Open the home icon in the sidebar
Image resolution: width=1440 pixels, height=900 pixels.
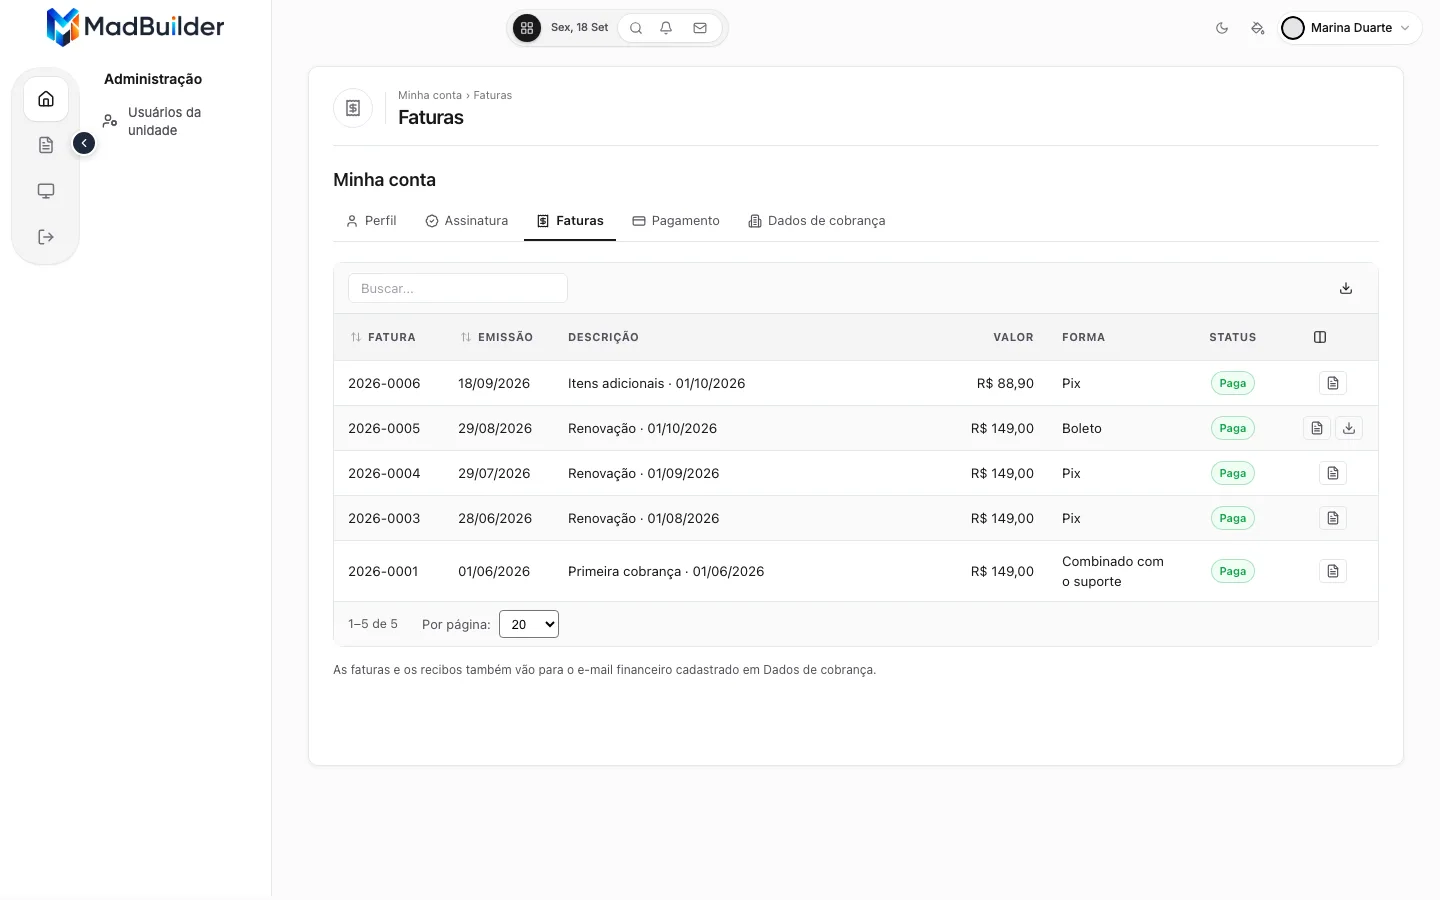click(x=46, y=99)
